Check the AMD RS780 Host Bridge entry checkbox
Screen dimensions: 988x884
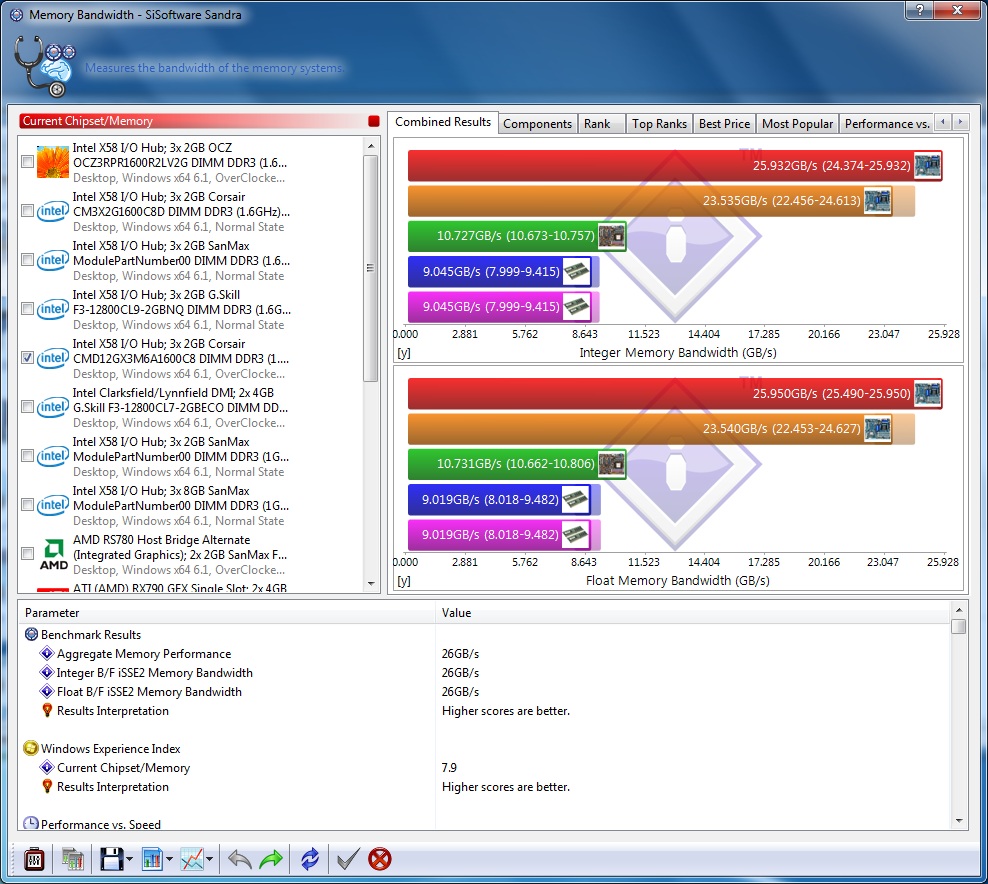pyautogui.click(x=27, y=554)
